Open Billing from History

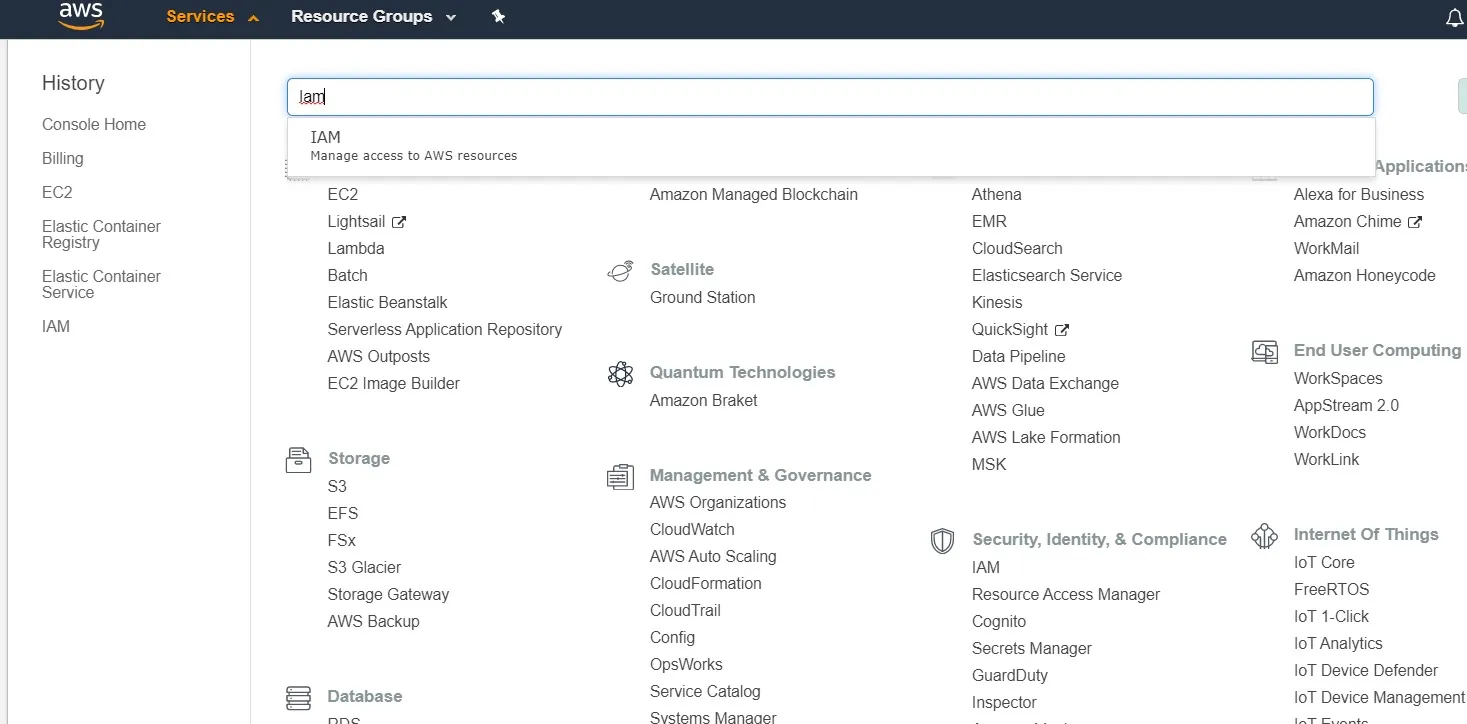(x=63, y=158)
